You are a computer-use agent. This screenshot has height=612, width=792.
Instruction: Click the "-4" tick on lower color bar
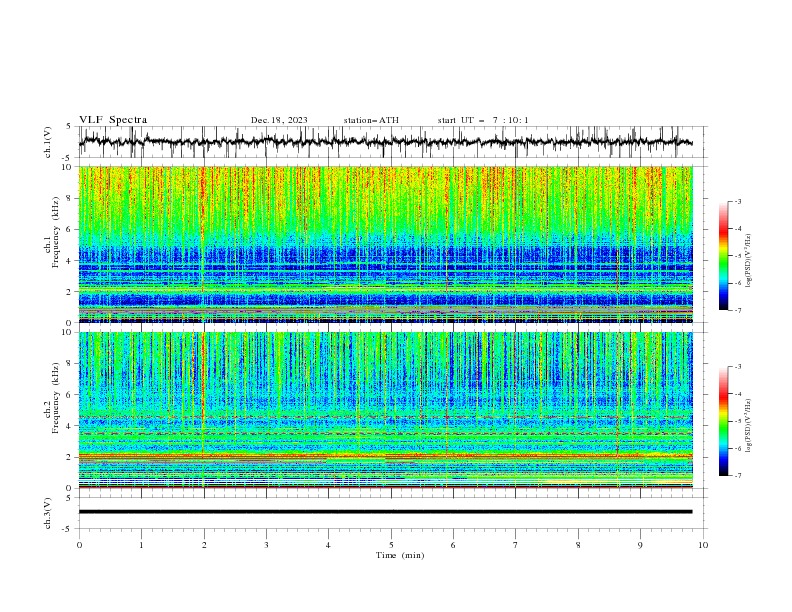(x=737, y=394)
